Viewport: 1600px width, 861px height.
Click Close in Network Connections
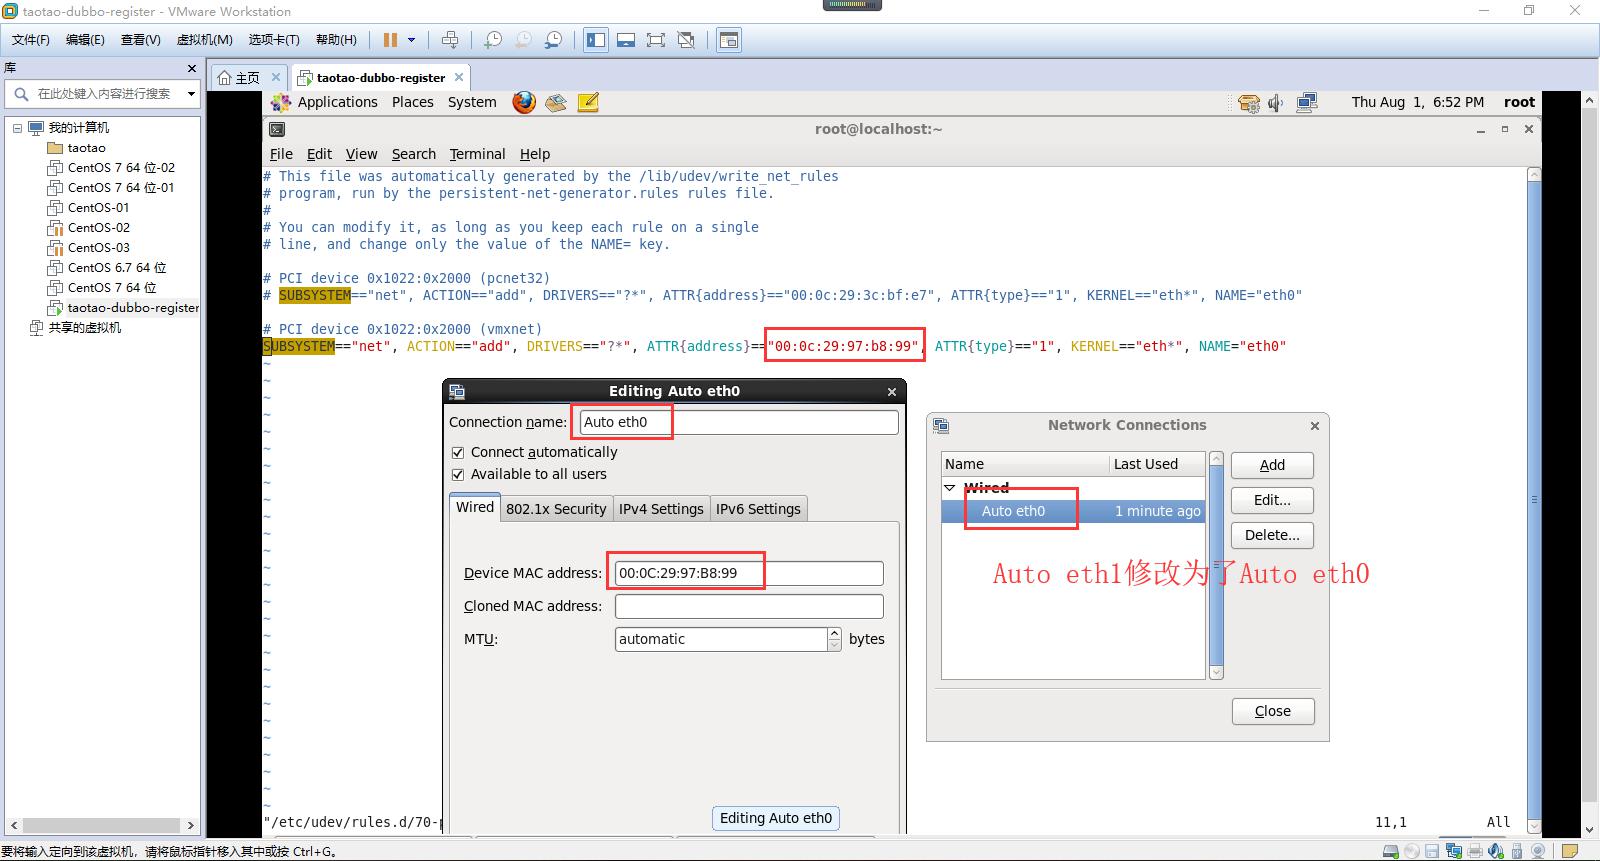click(1273, 711)
